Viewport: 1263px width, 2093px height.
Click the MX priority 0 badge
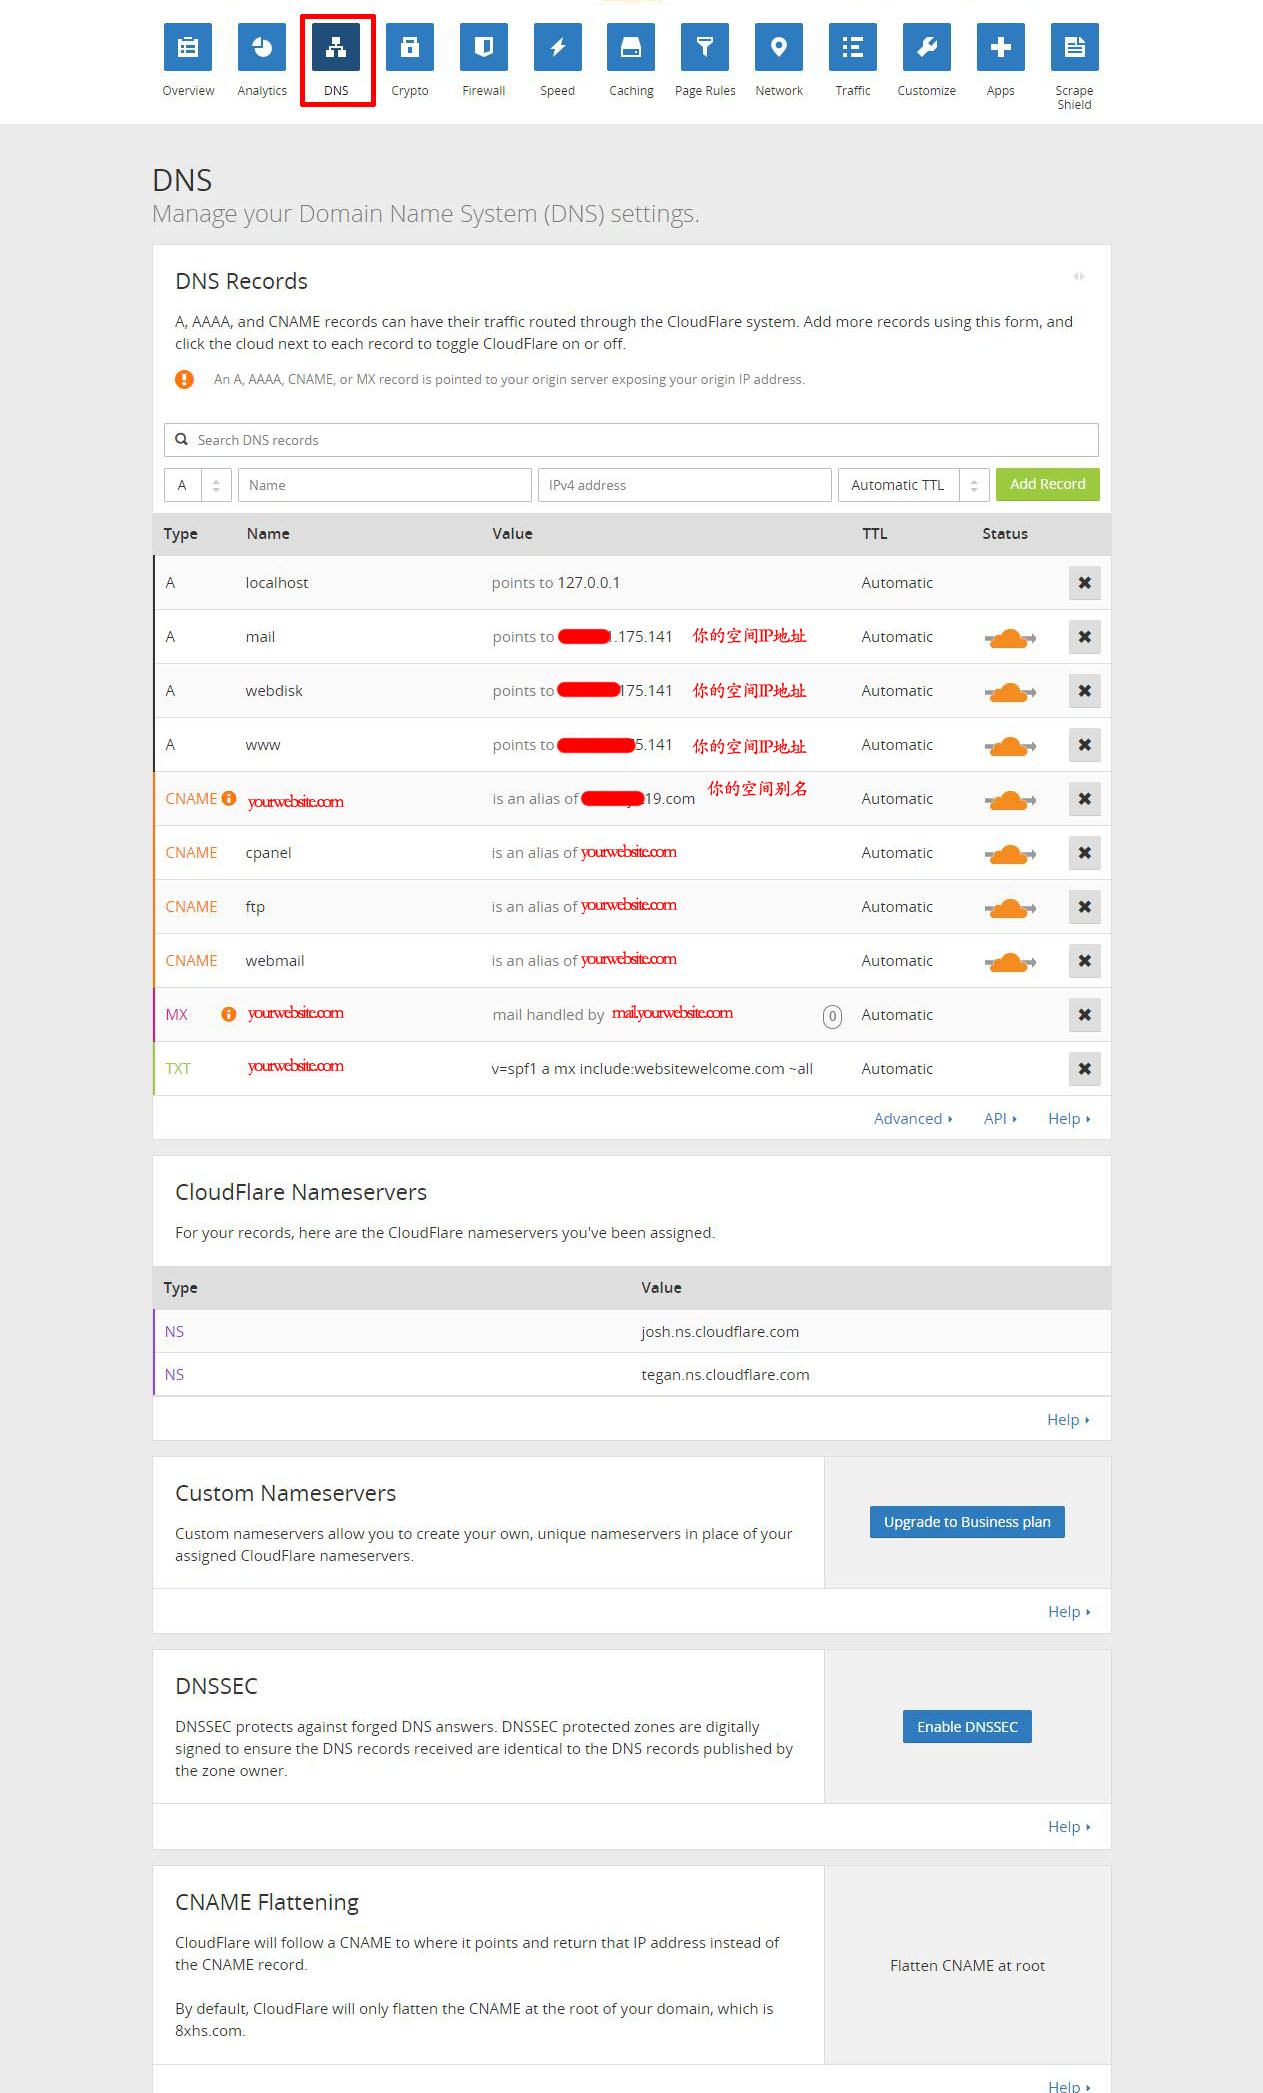coord(832,1016)
